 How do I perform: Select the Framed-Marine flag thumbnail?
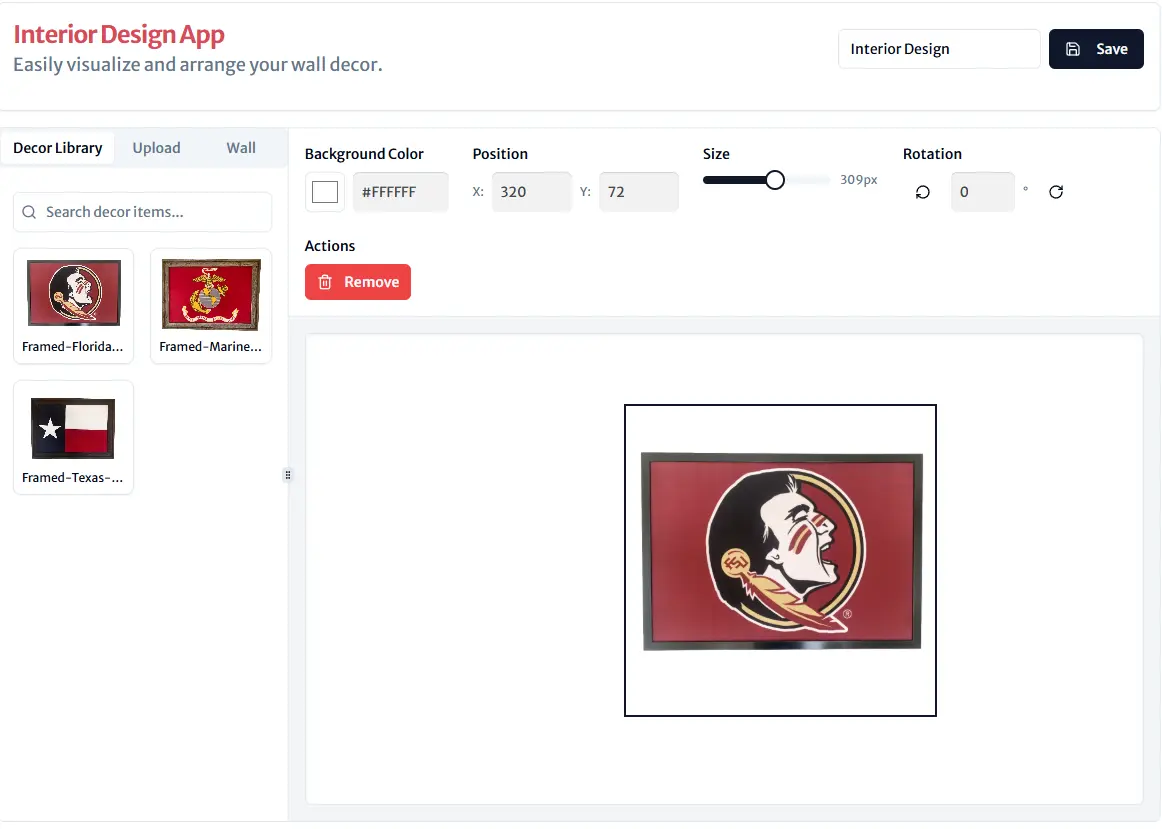210,306
